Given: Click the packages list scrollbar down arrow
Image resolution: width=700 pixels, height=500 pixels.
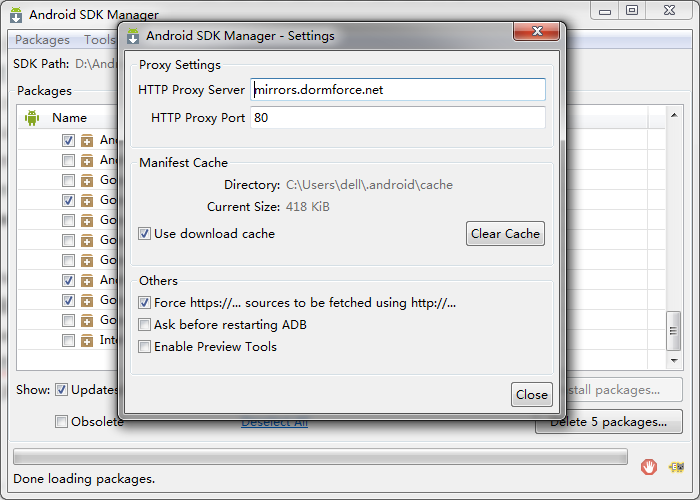Looking at the screenshot, I should (x=674, y=360).
